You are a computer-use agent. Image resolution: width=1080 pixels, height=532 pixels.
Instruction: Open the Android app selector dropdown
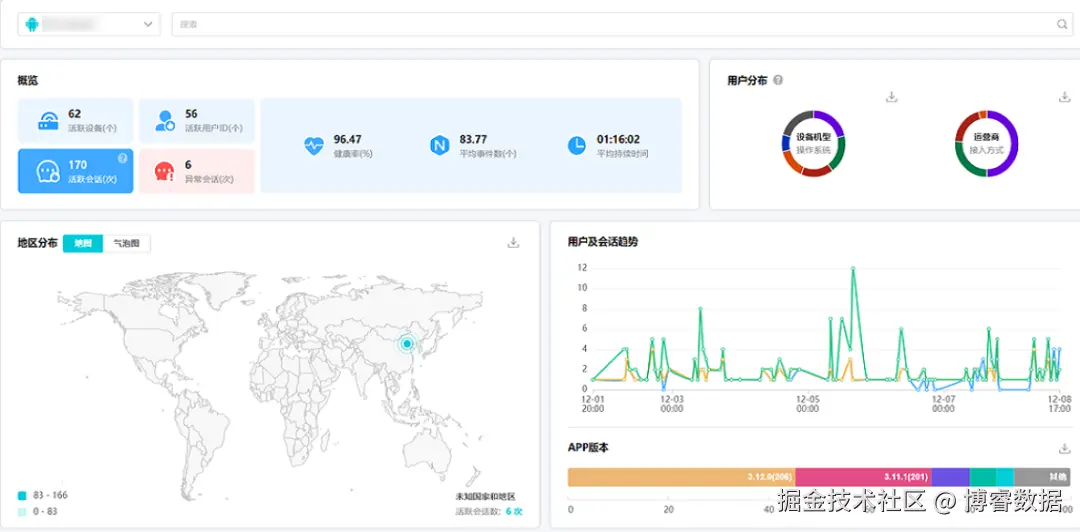pyautogui.click(x=89, y=24)
